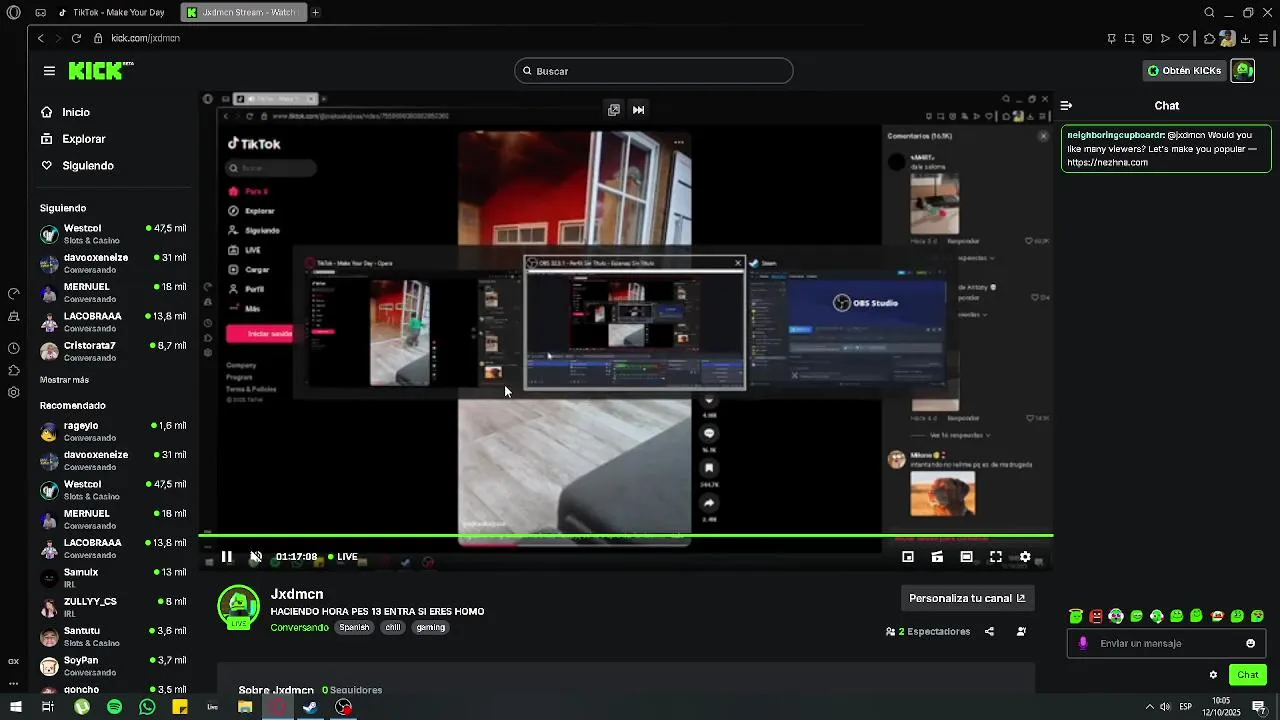Open Santutu recommended channel

click(113, 636)
